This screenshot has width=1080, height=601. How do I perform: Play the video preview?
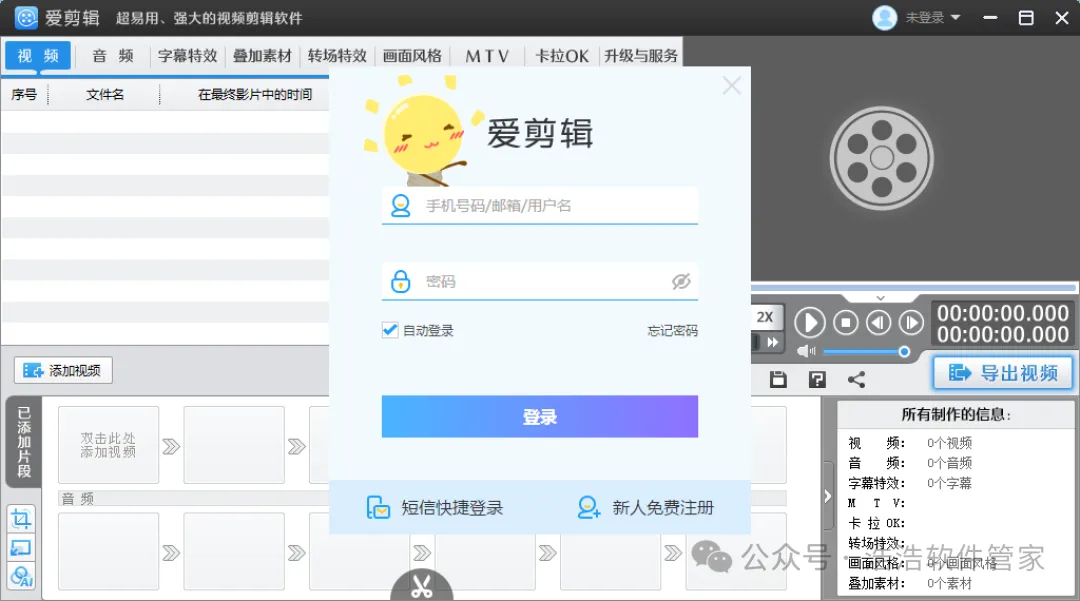point(810,322)
